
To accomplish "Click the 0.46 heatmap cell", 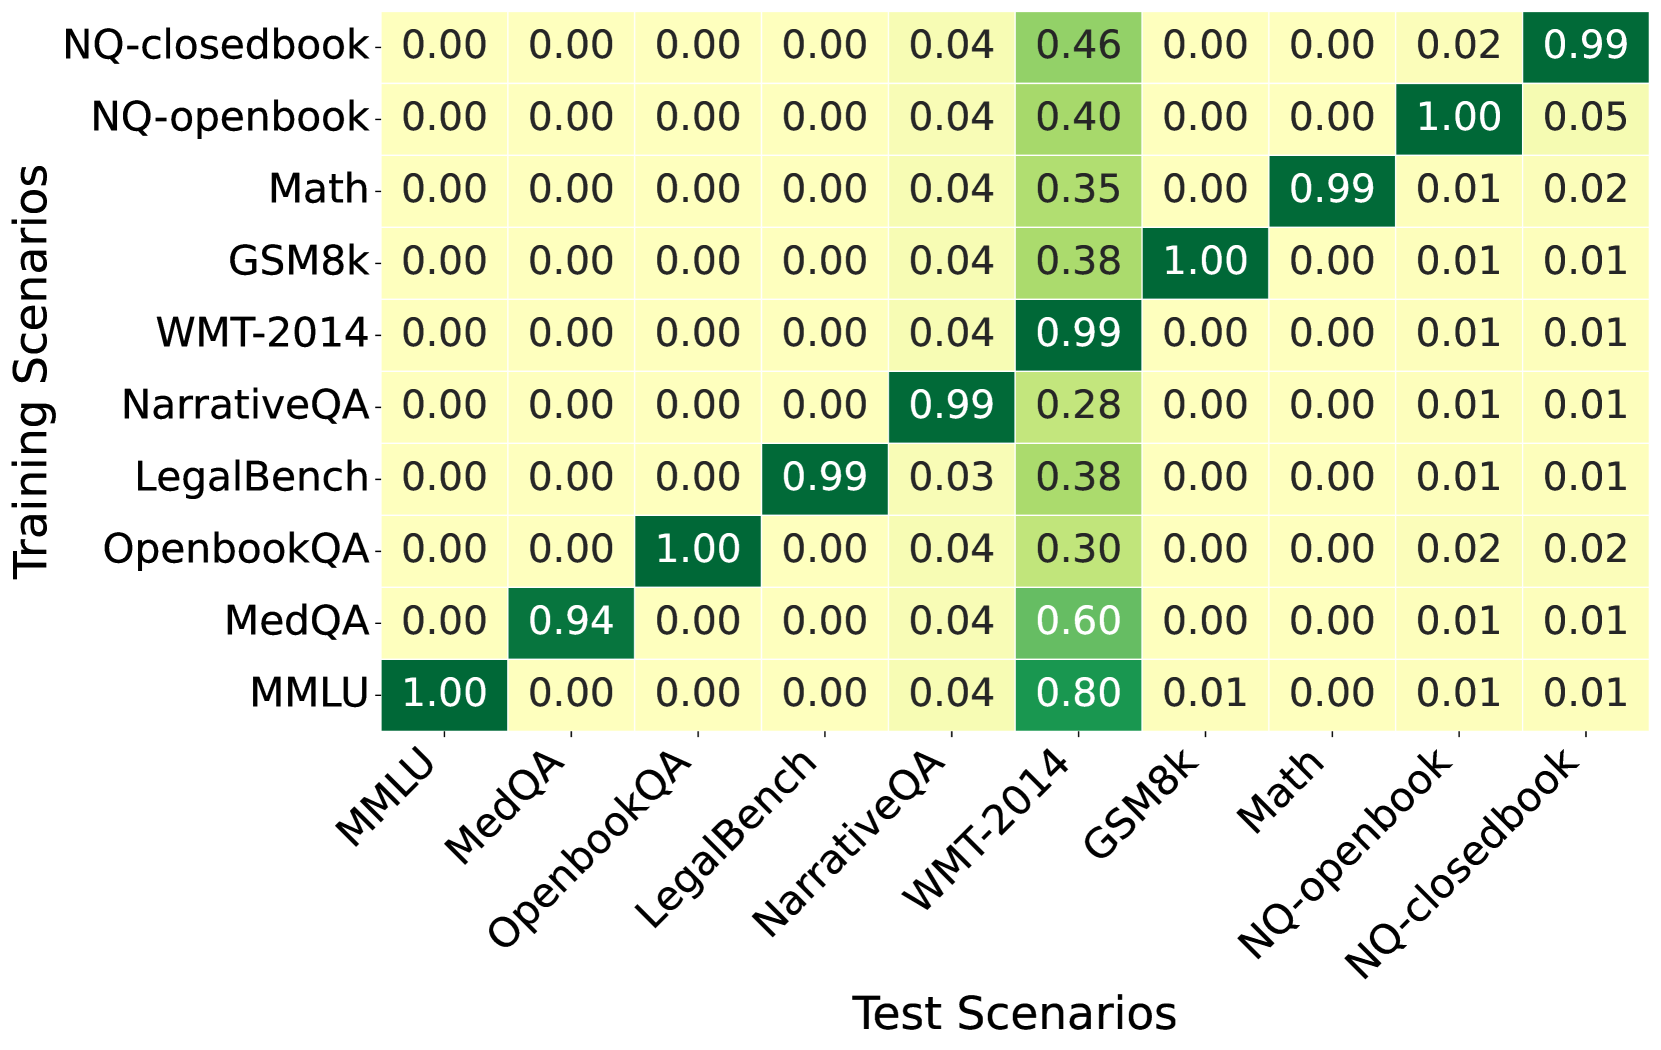I will coord(1079,46).
